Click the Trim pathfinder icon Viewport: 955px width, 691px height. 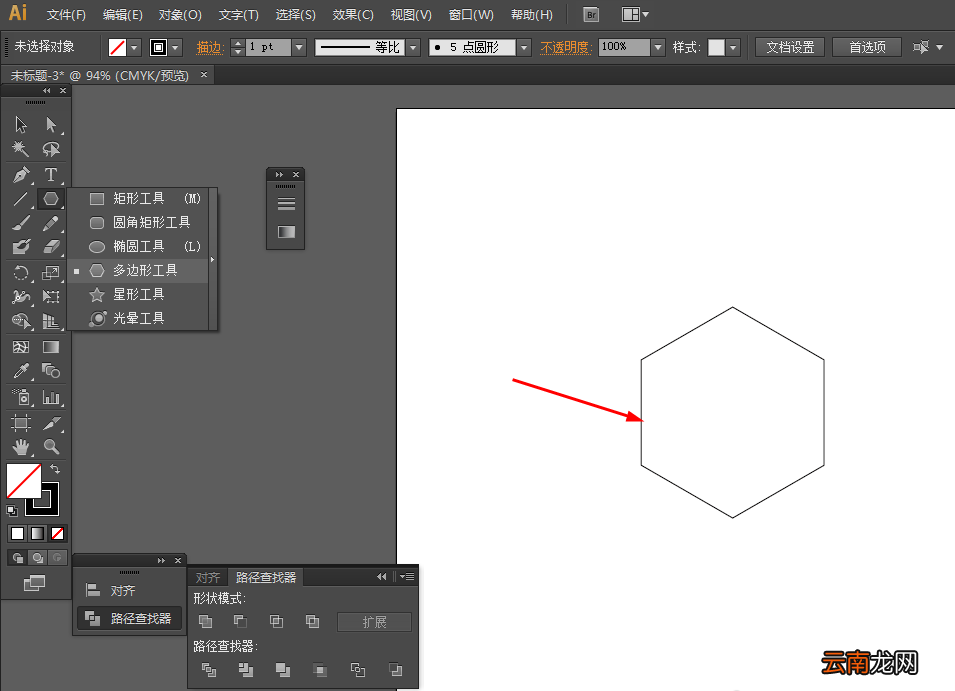click(x=245, y=670)
